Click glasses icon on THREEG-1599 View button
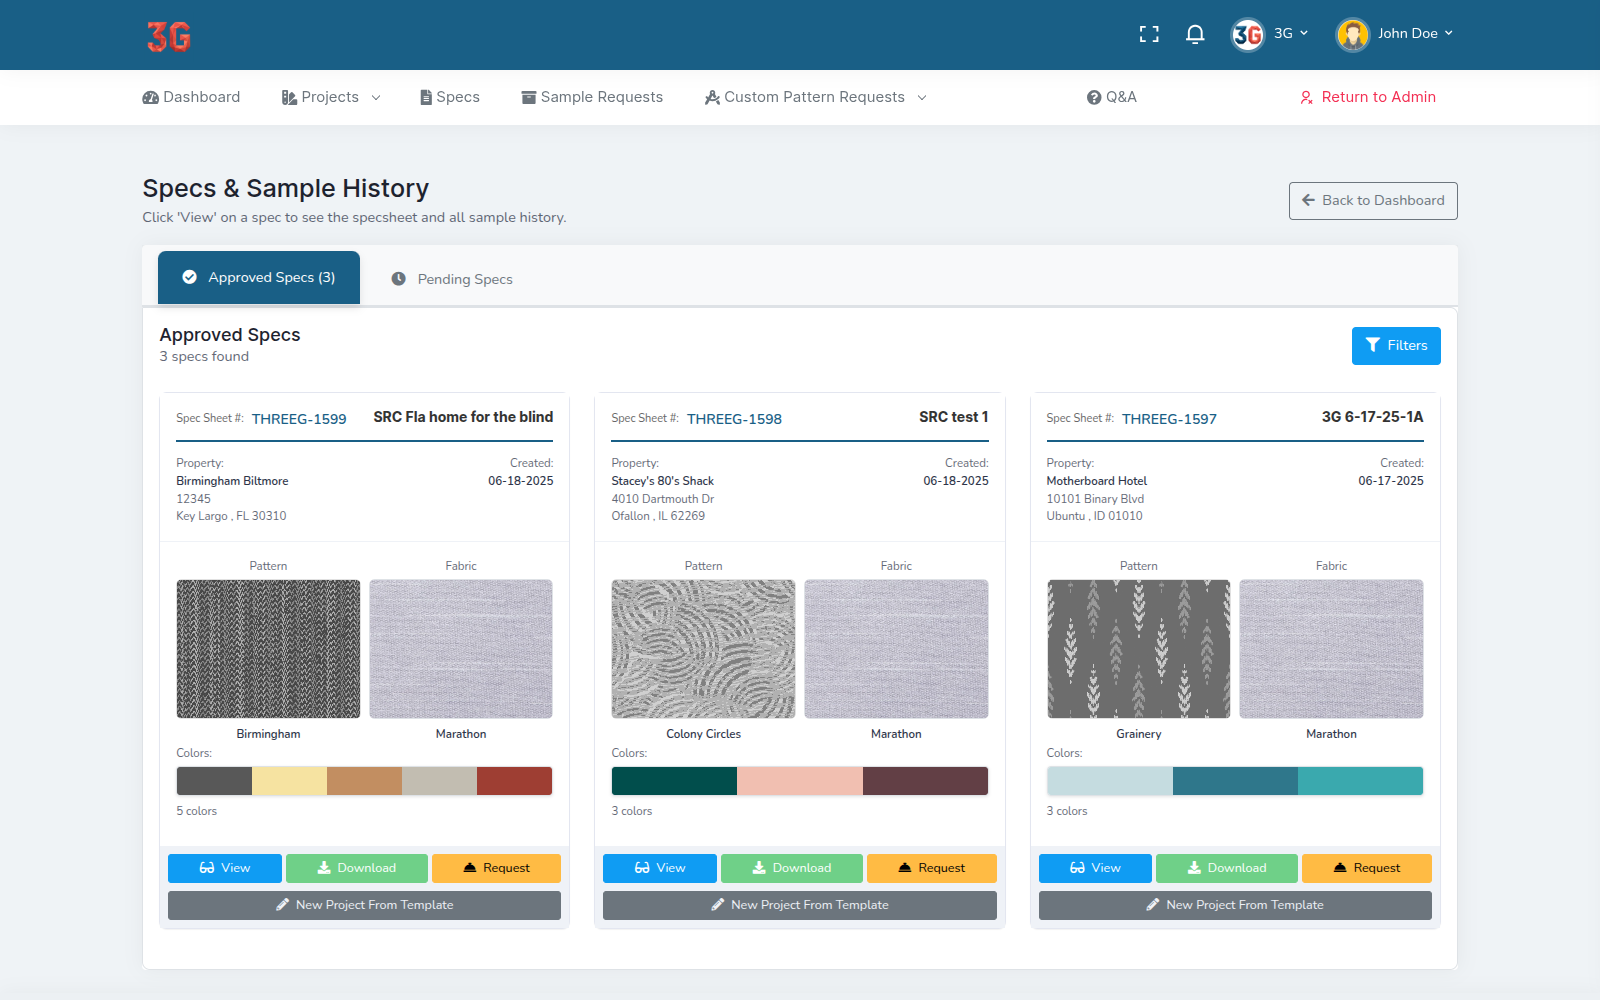This screenshot has width=1600, height=1000. [x=207, y=868]
